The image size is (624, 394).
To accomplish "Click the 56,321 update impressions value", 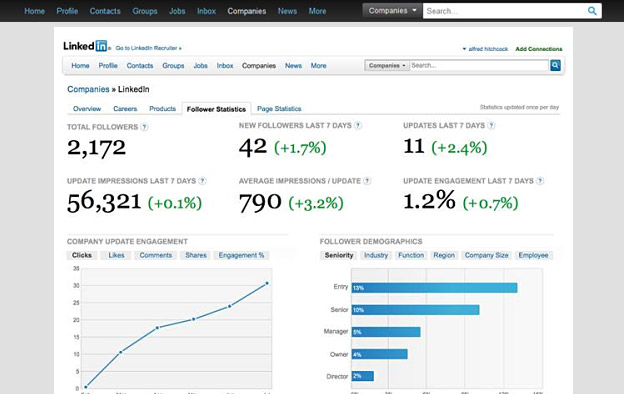I will click(104, 202).
